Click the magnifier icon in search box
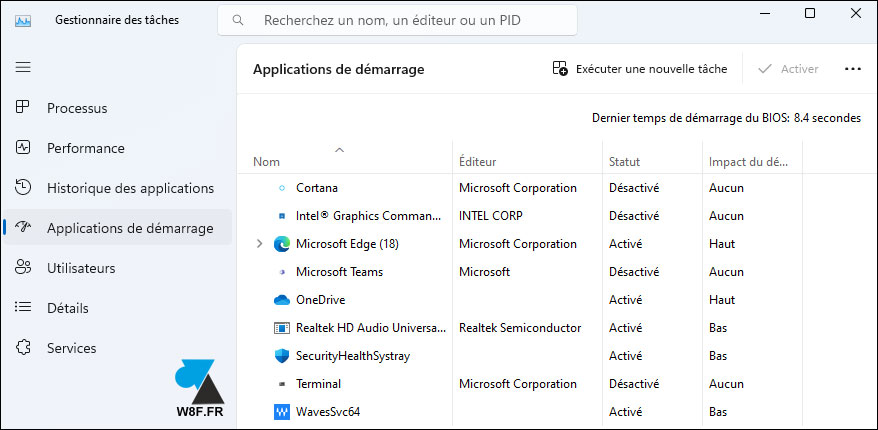The image size is (878, 430). pos(238,20)
